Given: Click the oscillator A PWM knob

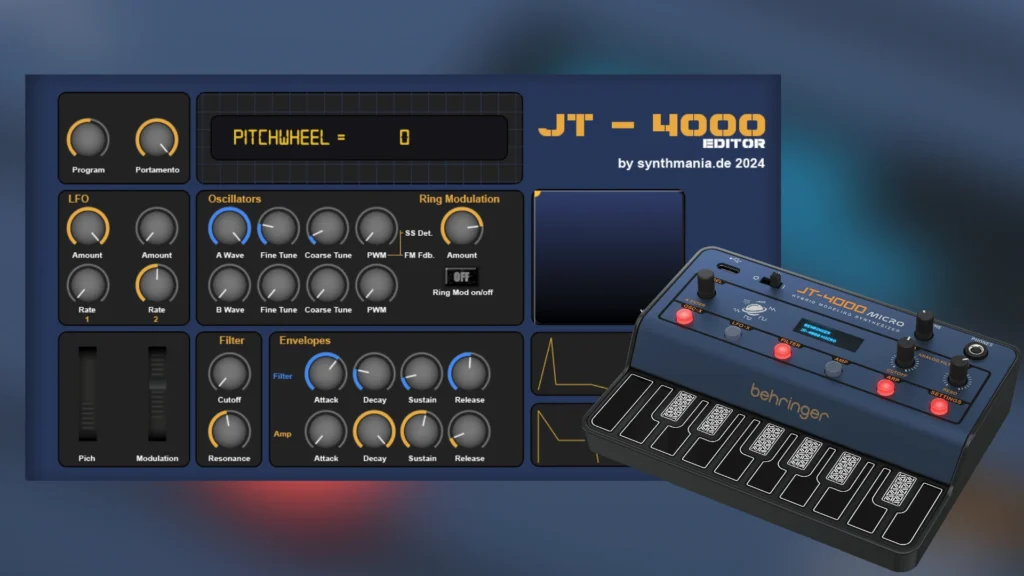Looking at the screenshot, I should (376, 228).
